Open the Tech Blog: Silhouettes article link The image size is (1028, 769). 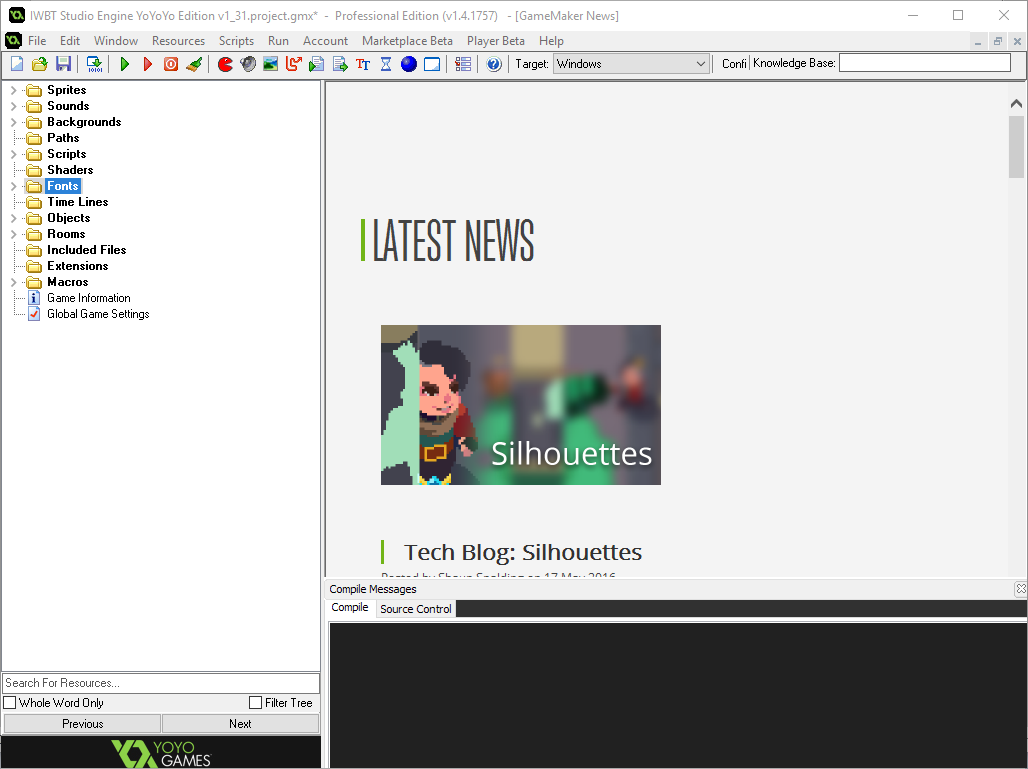point(523,552)
